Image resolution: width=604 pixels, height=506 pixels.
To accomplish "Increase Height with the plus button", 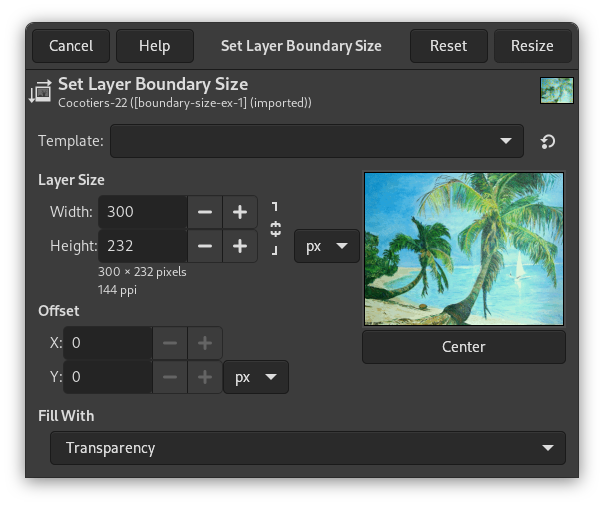I will [x=240, y=246].
